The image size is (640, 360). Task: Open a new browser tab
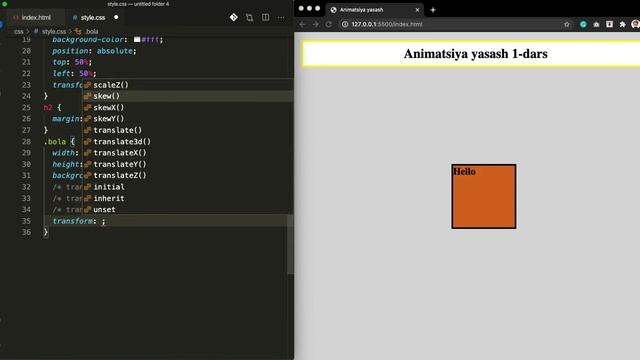click(x=433, y=10)
